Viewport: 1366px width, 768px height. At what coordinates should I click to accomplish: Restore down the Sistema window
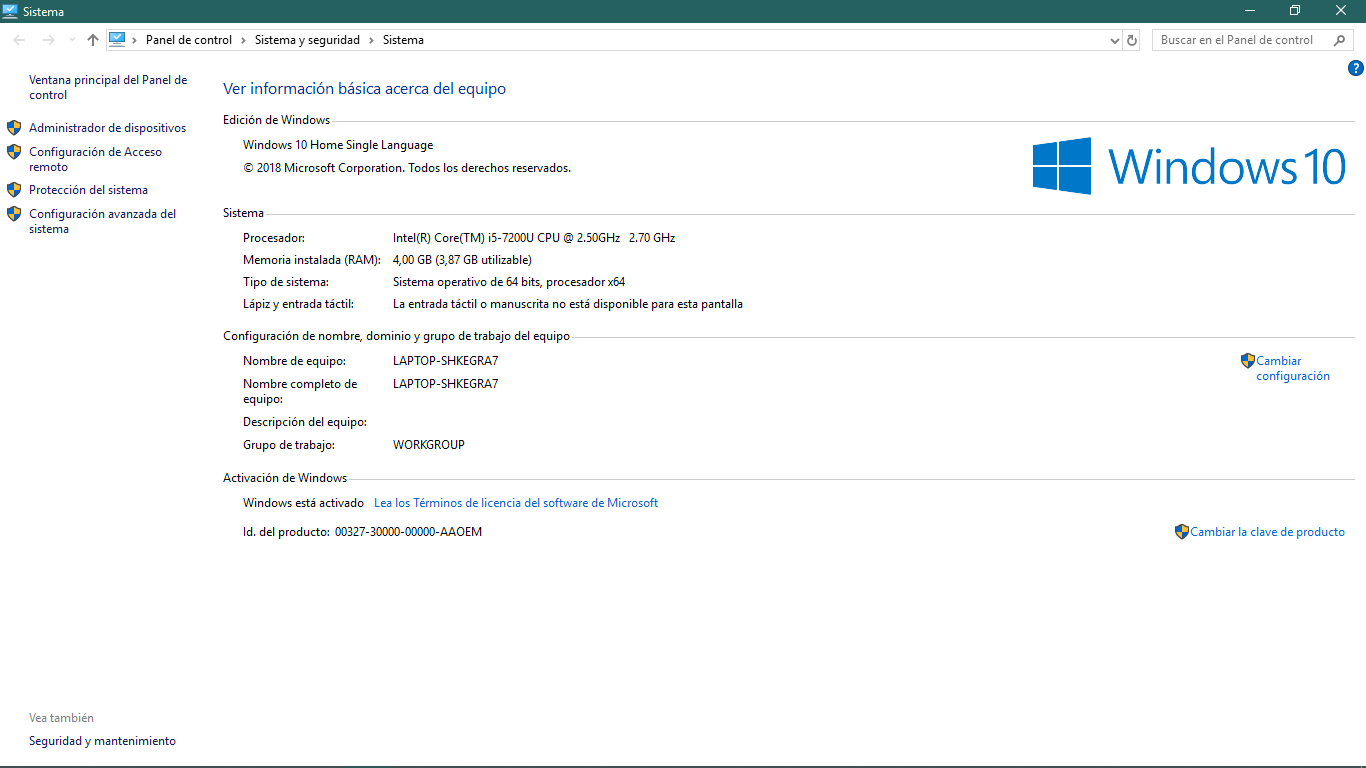click(1295, 11)
